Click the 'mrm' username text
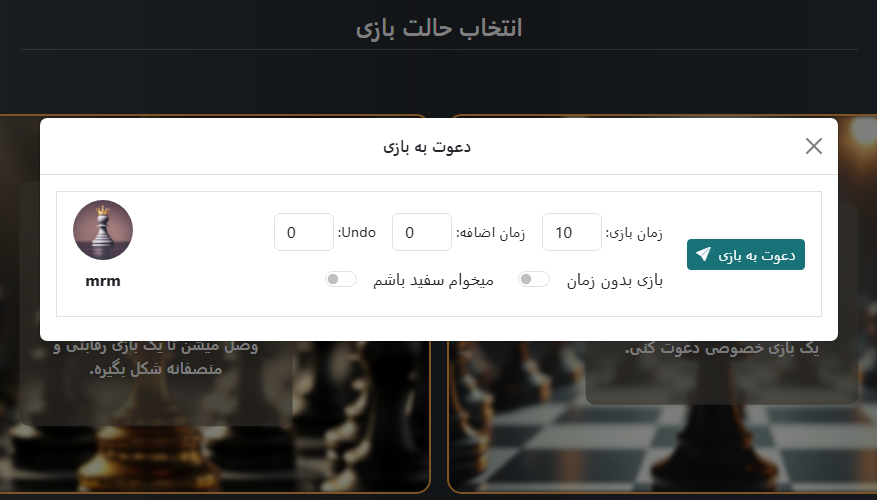877x500 pixels. [103, 281]
